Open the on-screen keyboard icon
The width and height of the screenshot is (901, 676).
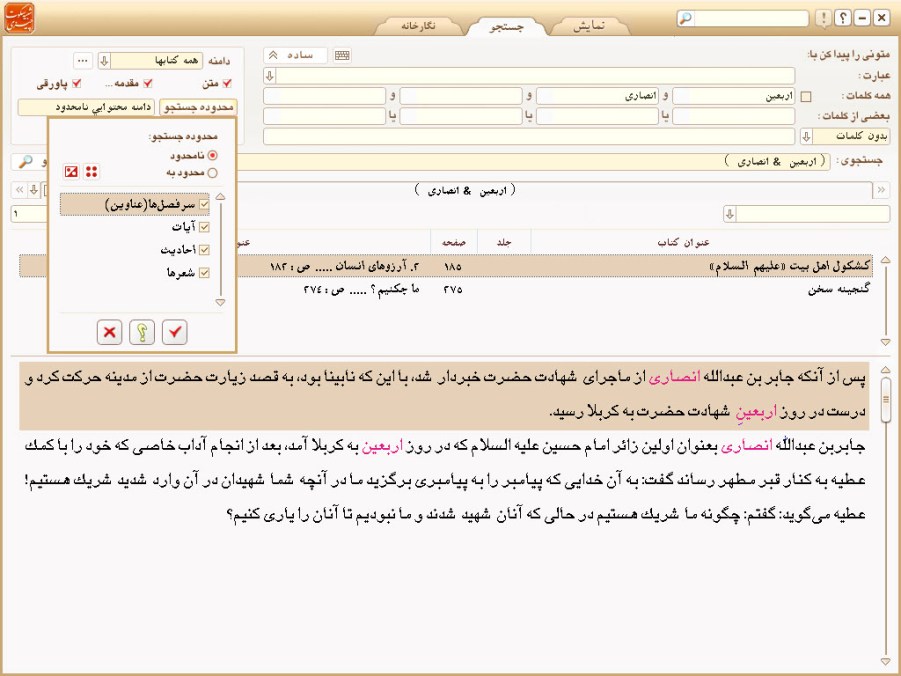coord(342,55)
